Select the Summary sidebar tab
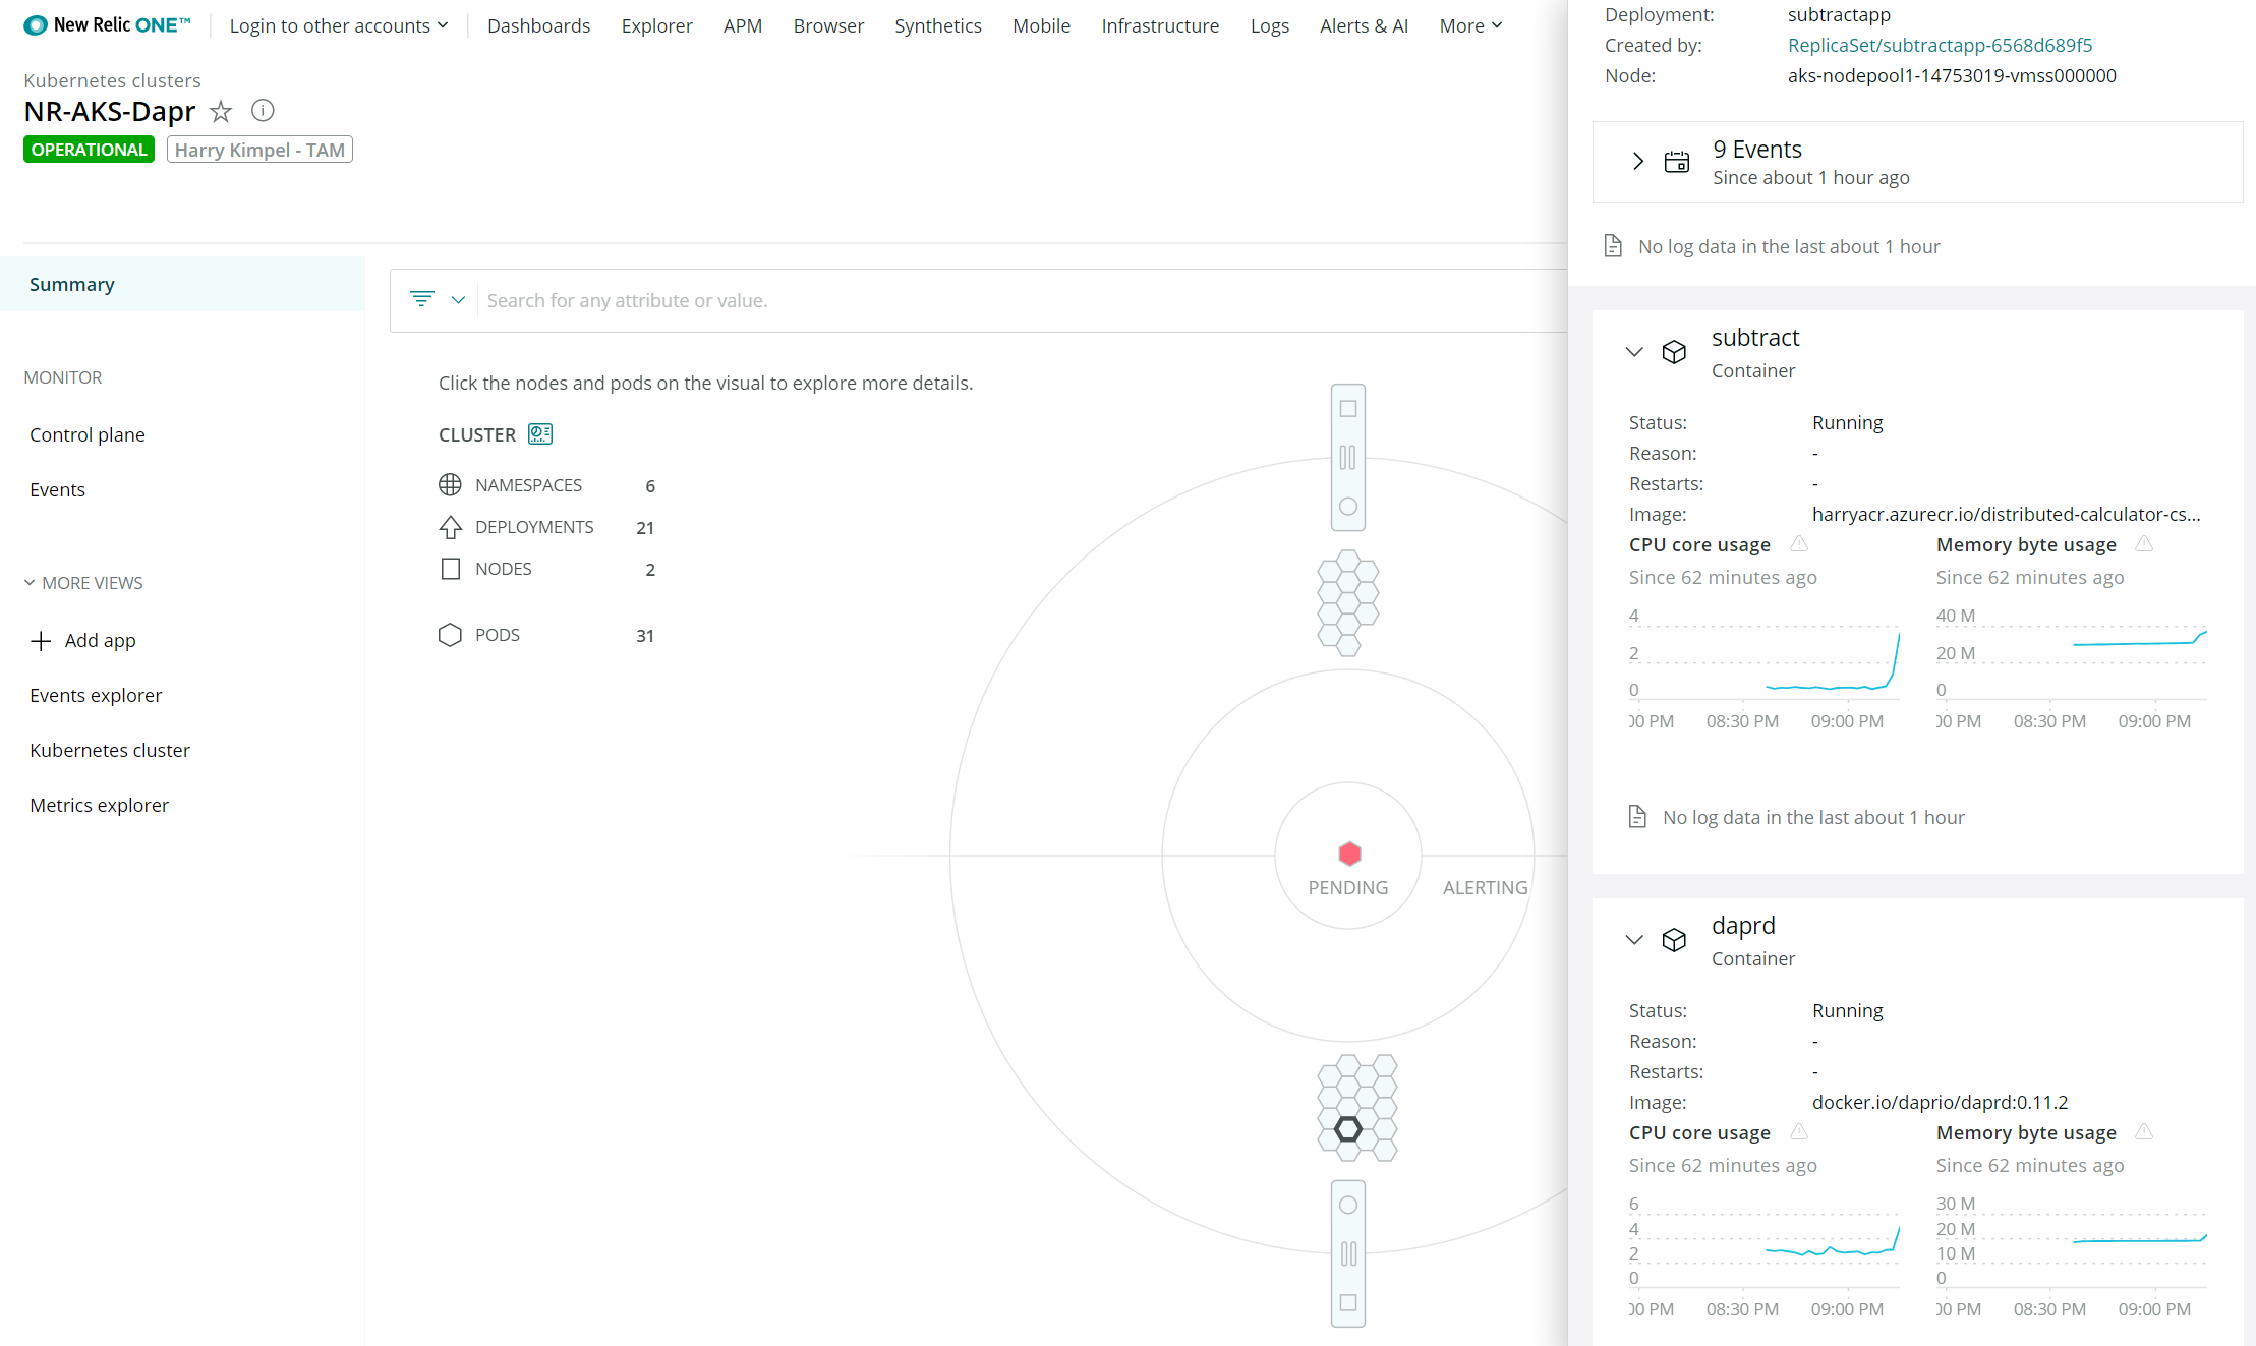The image size is (2256, 1346). [x=182, y=284]
